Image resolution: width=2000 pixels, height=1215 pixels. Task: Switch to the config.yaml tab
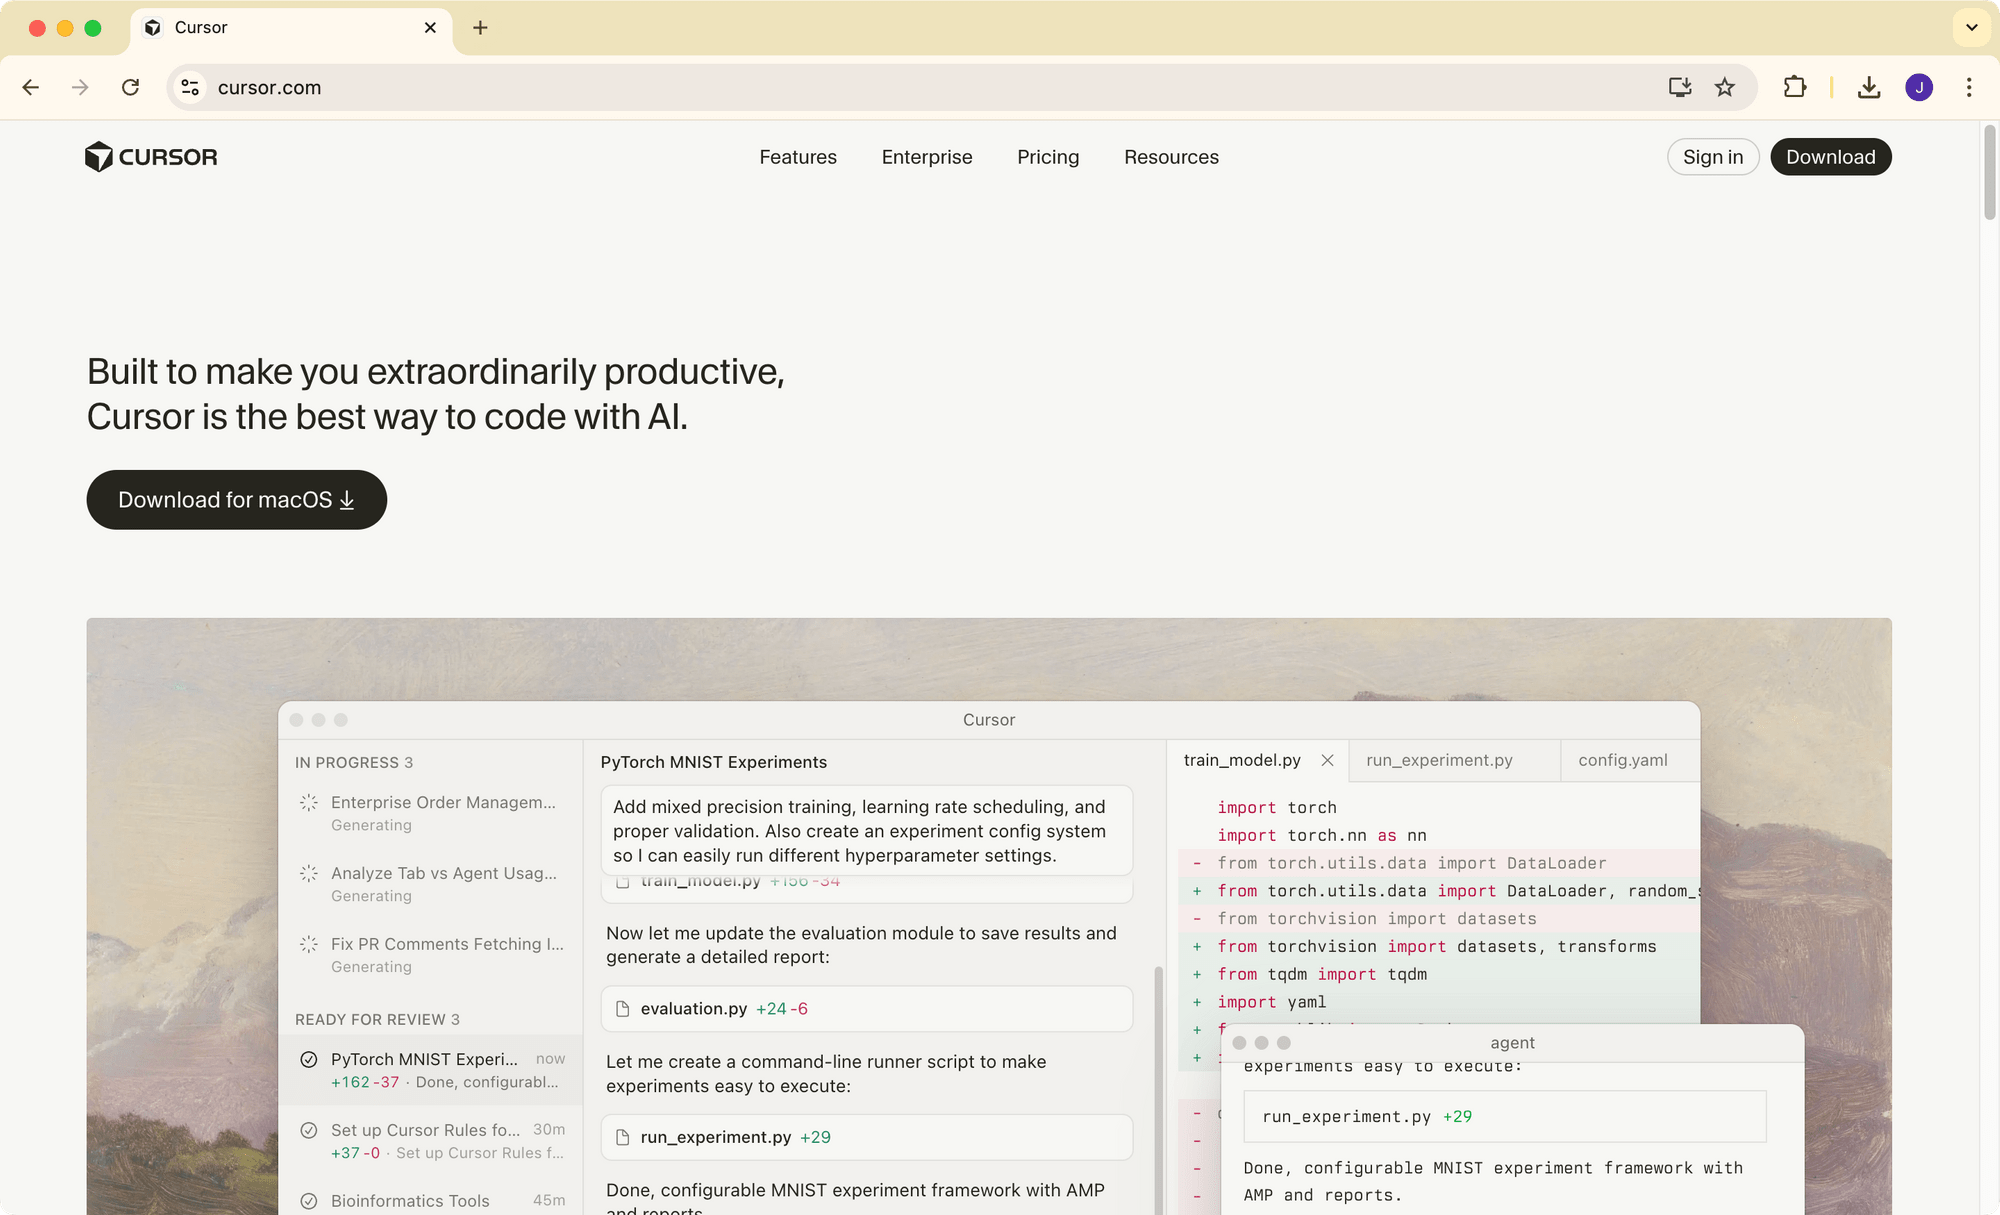point(1622,760)
